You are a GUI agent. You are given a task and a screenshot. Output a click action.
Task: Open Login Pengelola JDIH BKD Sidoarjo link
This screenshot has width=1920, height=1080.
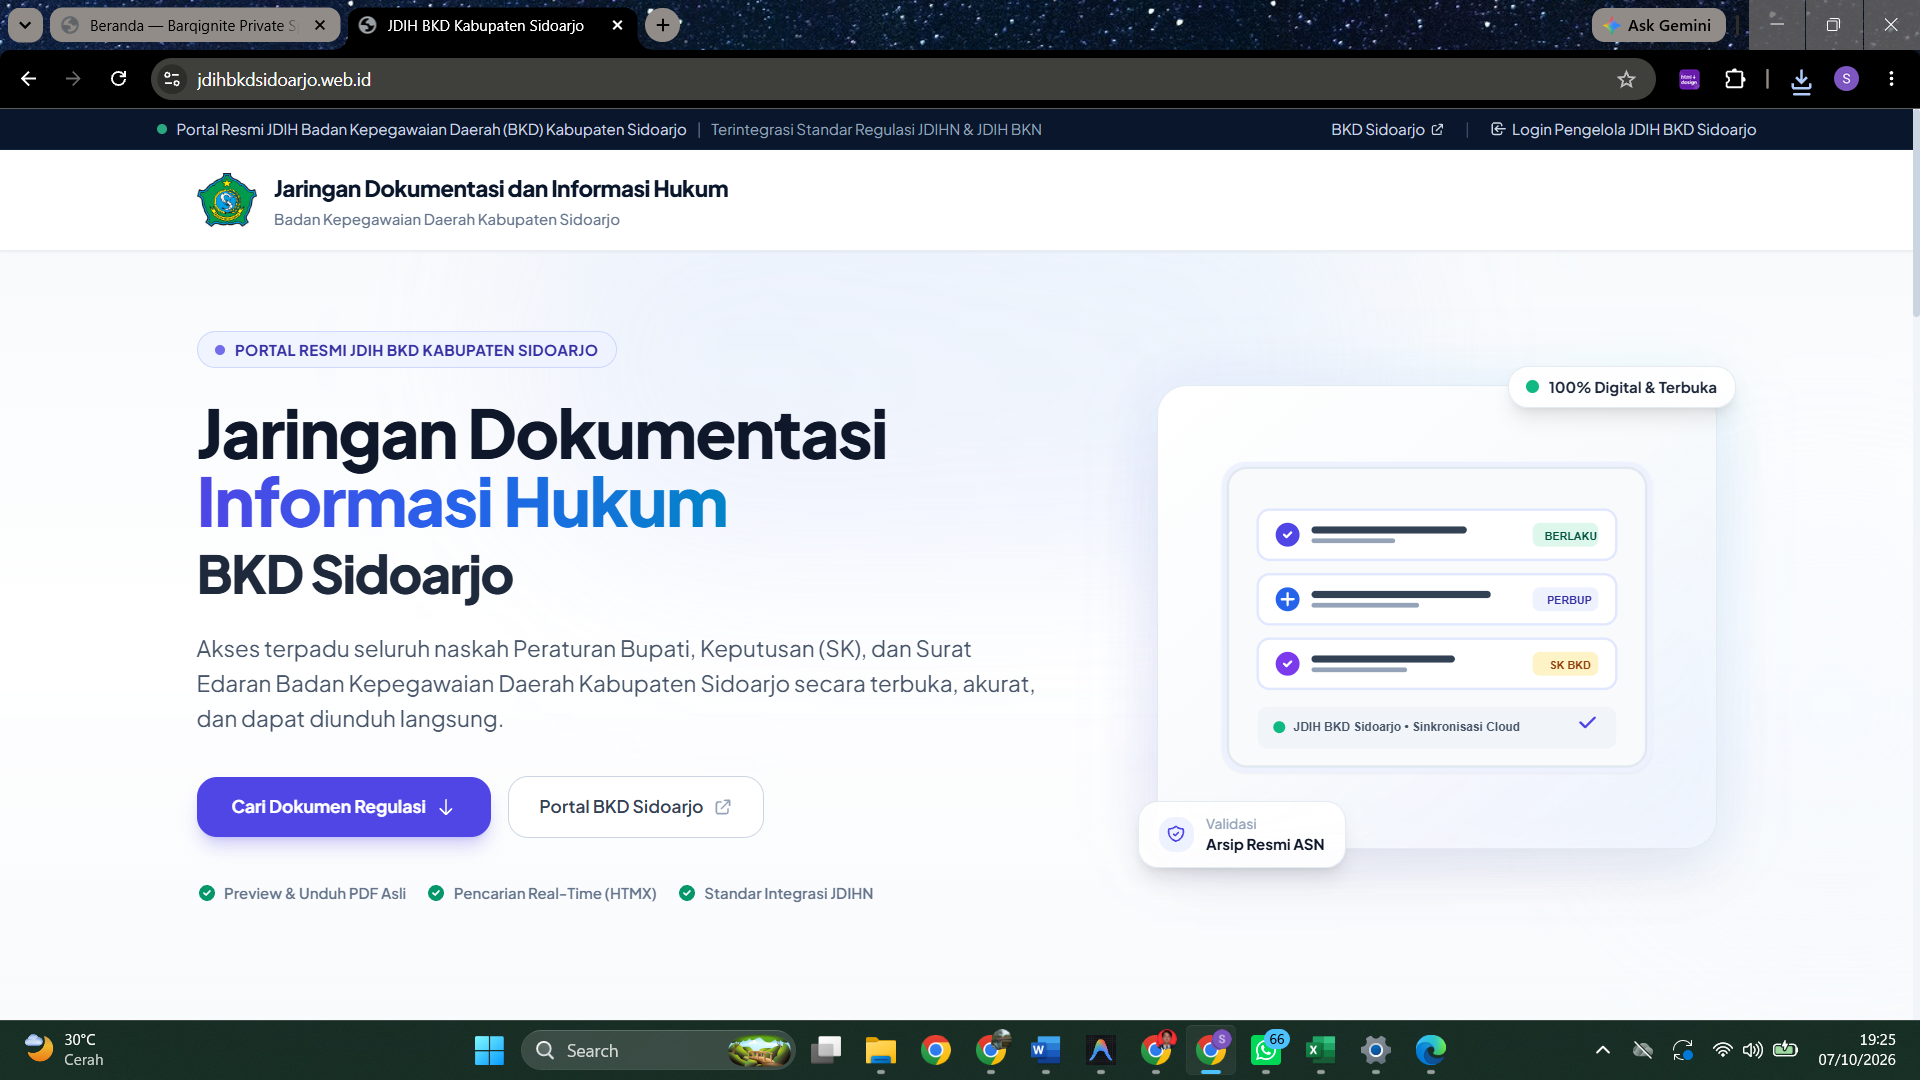(x=1623, y=130)
